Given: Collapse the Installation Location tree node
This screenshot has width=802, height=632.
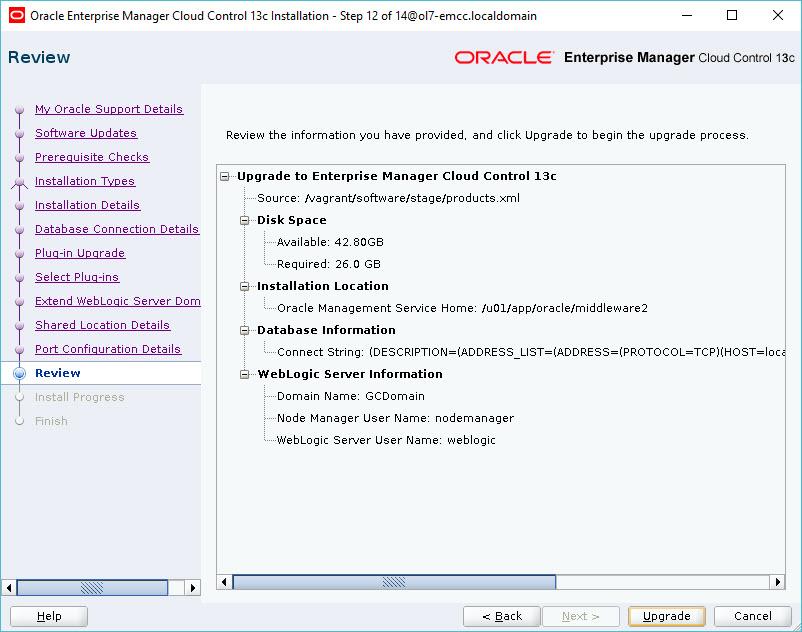Looking at the screenshot, I should [x=244, y=286].
